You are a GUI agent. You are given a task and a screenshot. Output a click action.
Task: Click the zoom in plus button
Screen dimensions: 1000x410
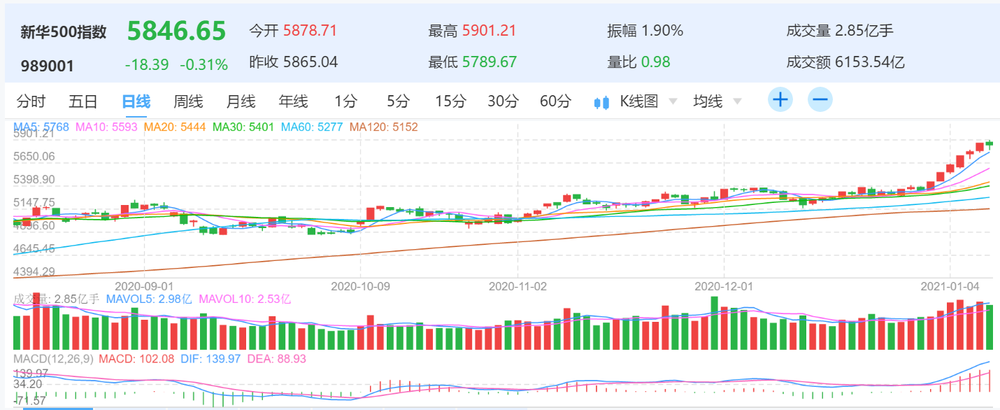pyautogui.click(x=780, y=100)
